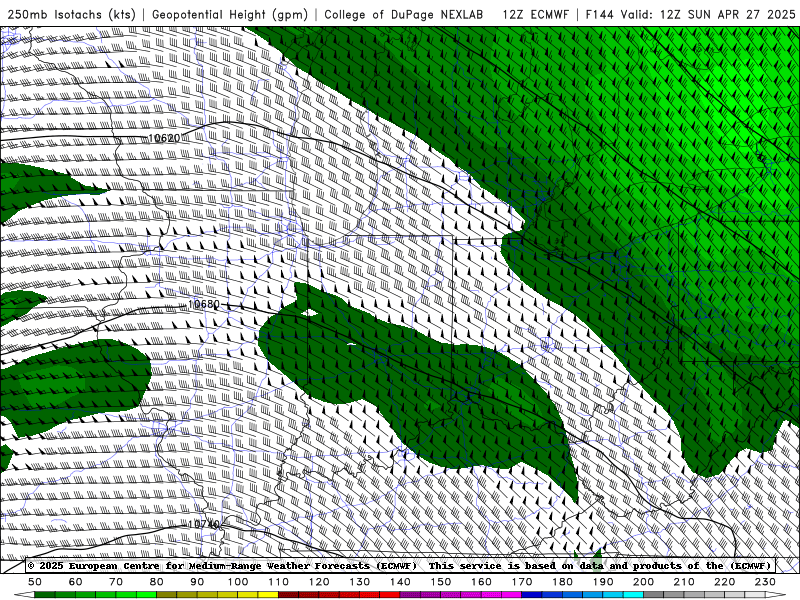Select the 80 knot scale label
The width and height of the screenshot is (800, 600).
click(x=157, y=582)
